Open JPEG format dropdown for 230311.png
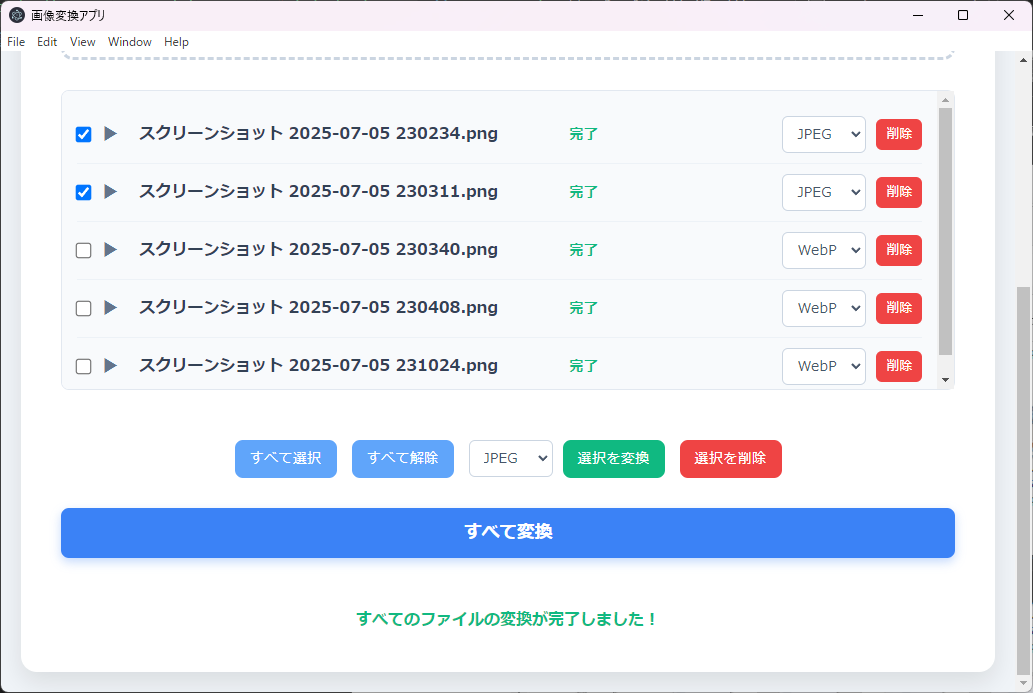This screenshot has height=693, width=1033. pos(824,192)
